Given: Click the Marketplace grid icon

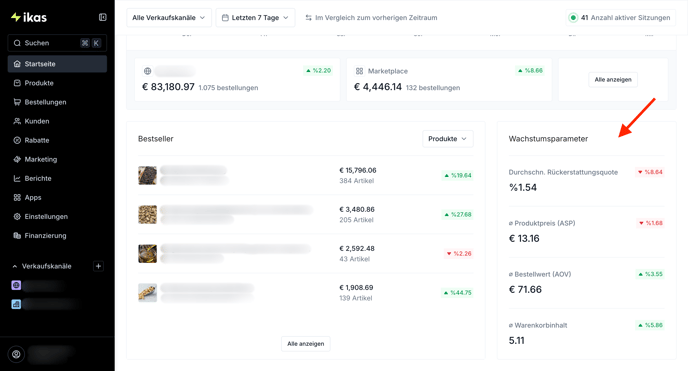Looking at the screenshot, I should coord(359,71).
